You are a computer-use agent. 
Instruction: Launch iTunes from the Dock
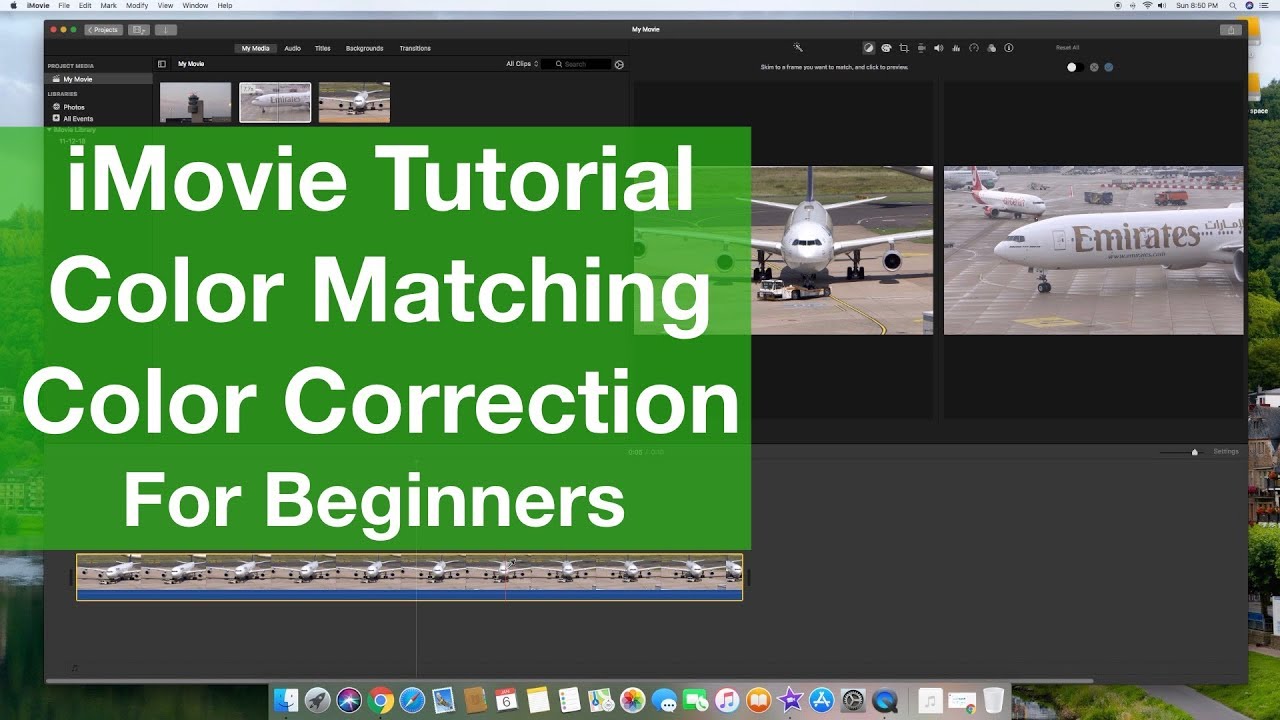[x=727, y=700]
